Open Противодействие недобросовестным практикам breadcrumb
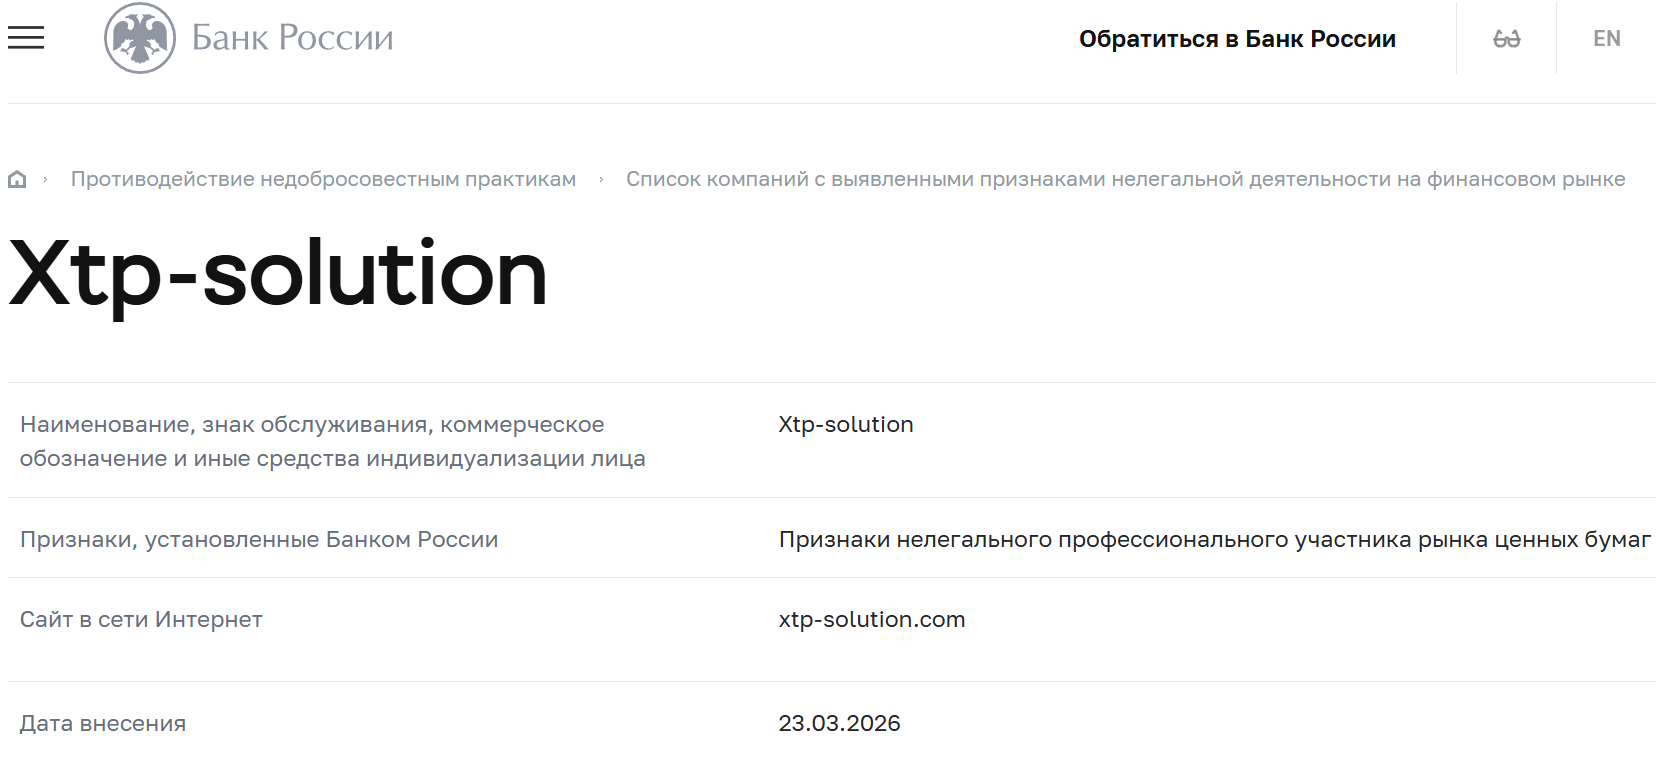Screen dimensions: 1656x757 (x=323, y=179)
